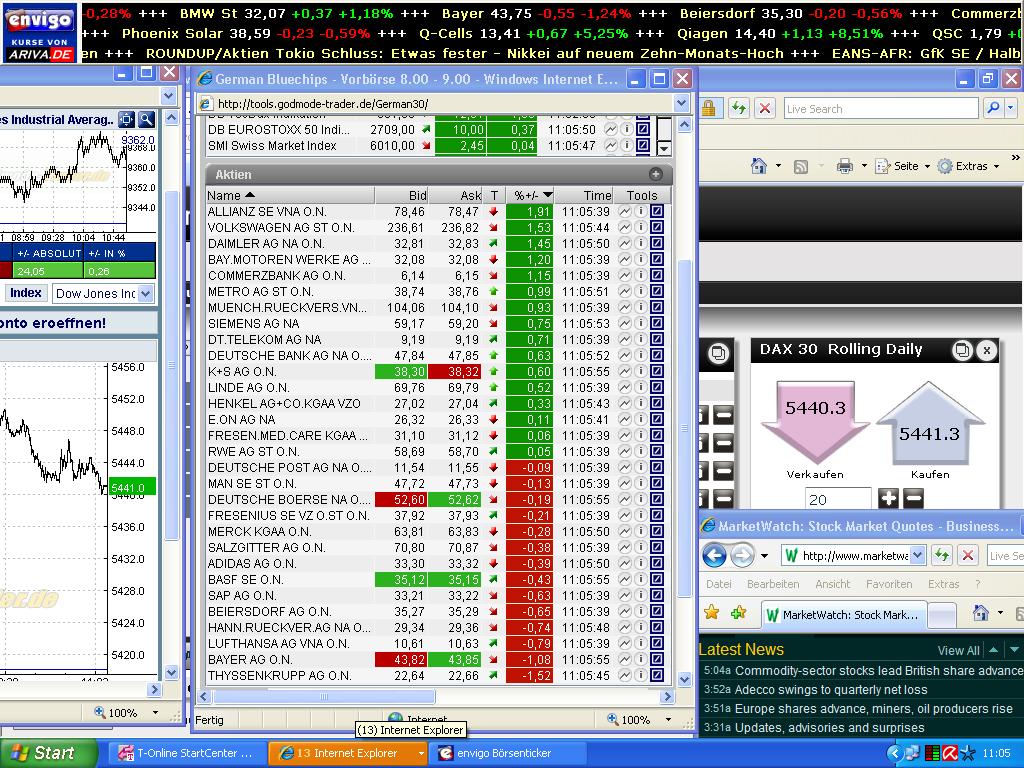
Task: Open 13 Internet Explorer taskbar group
Action: coord(347,753)
